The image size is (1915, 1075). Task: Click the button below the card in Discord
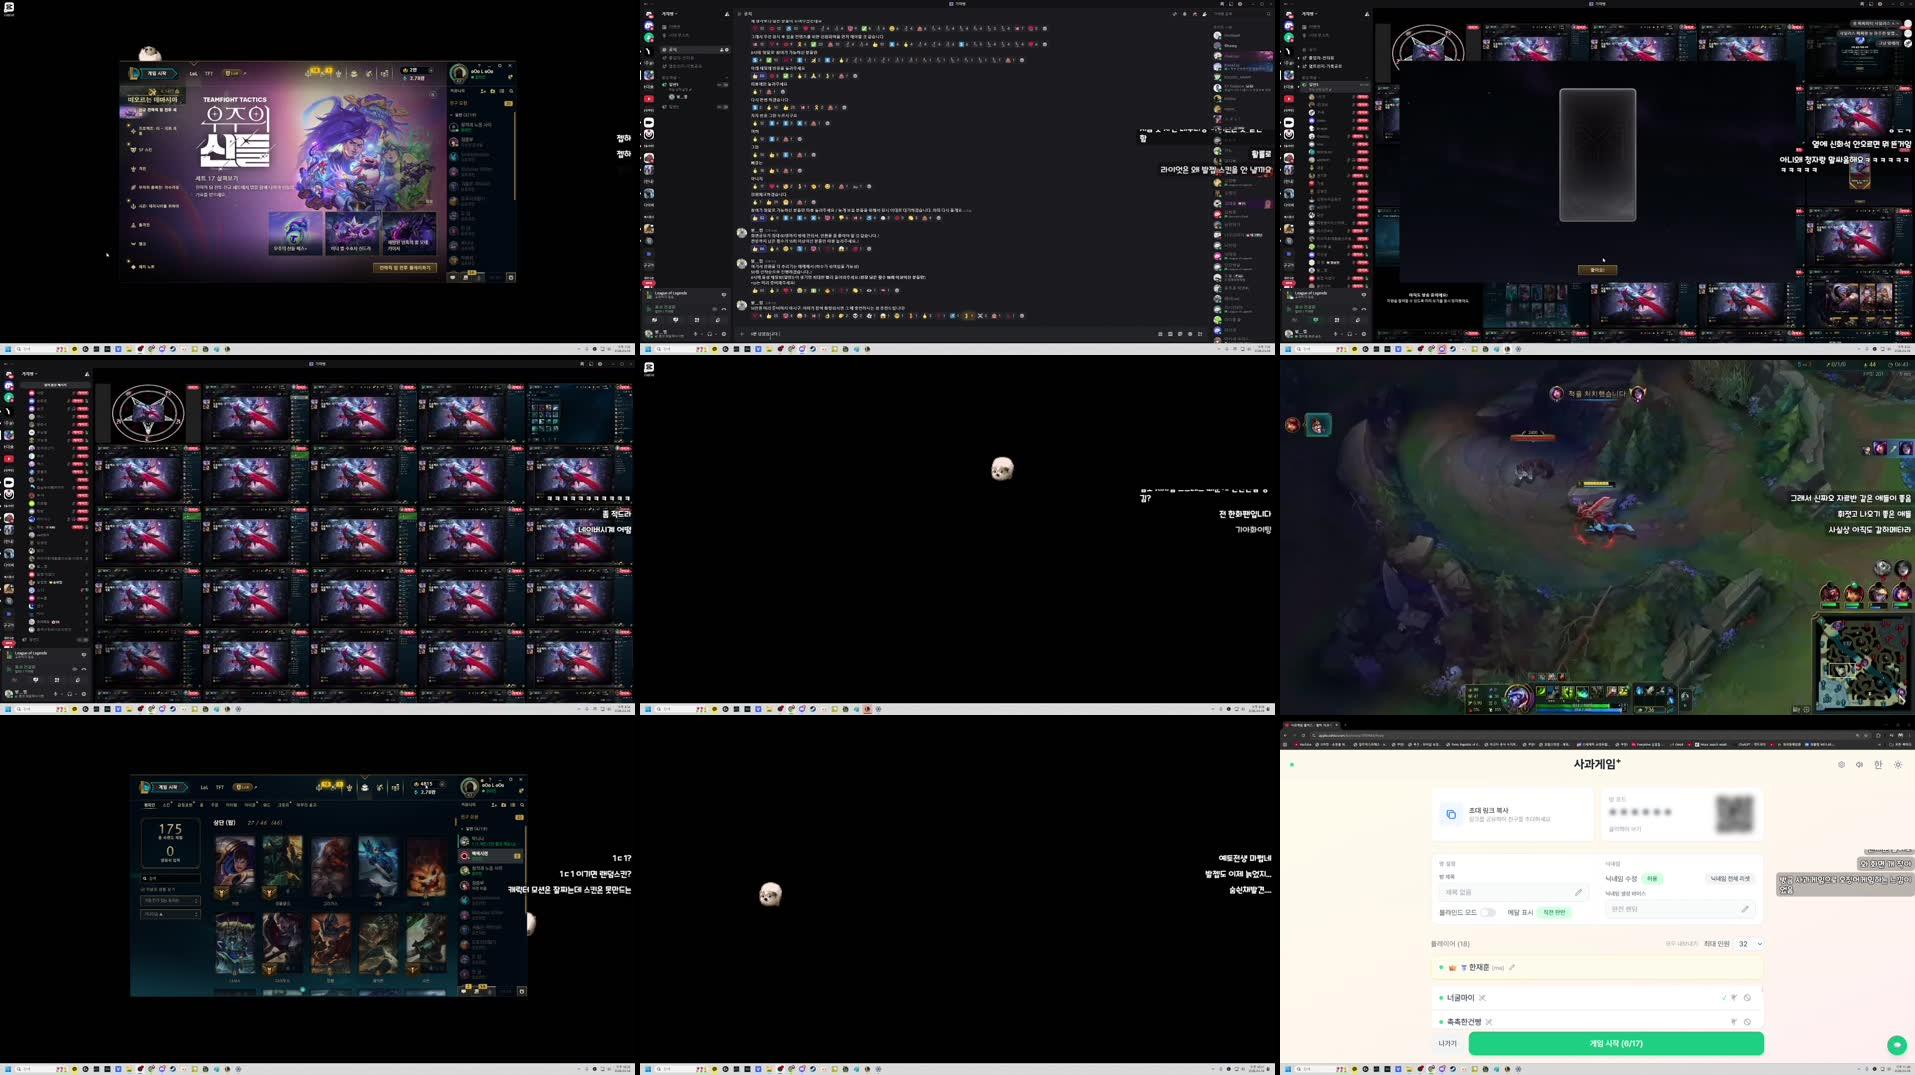1597,270
